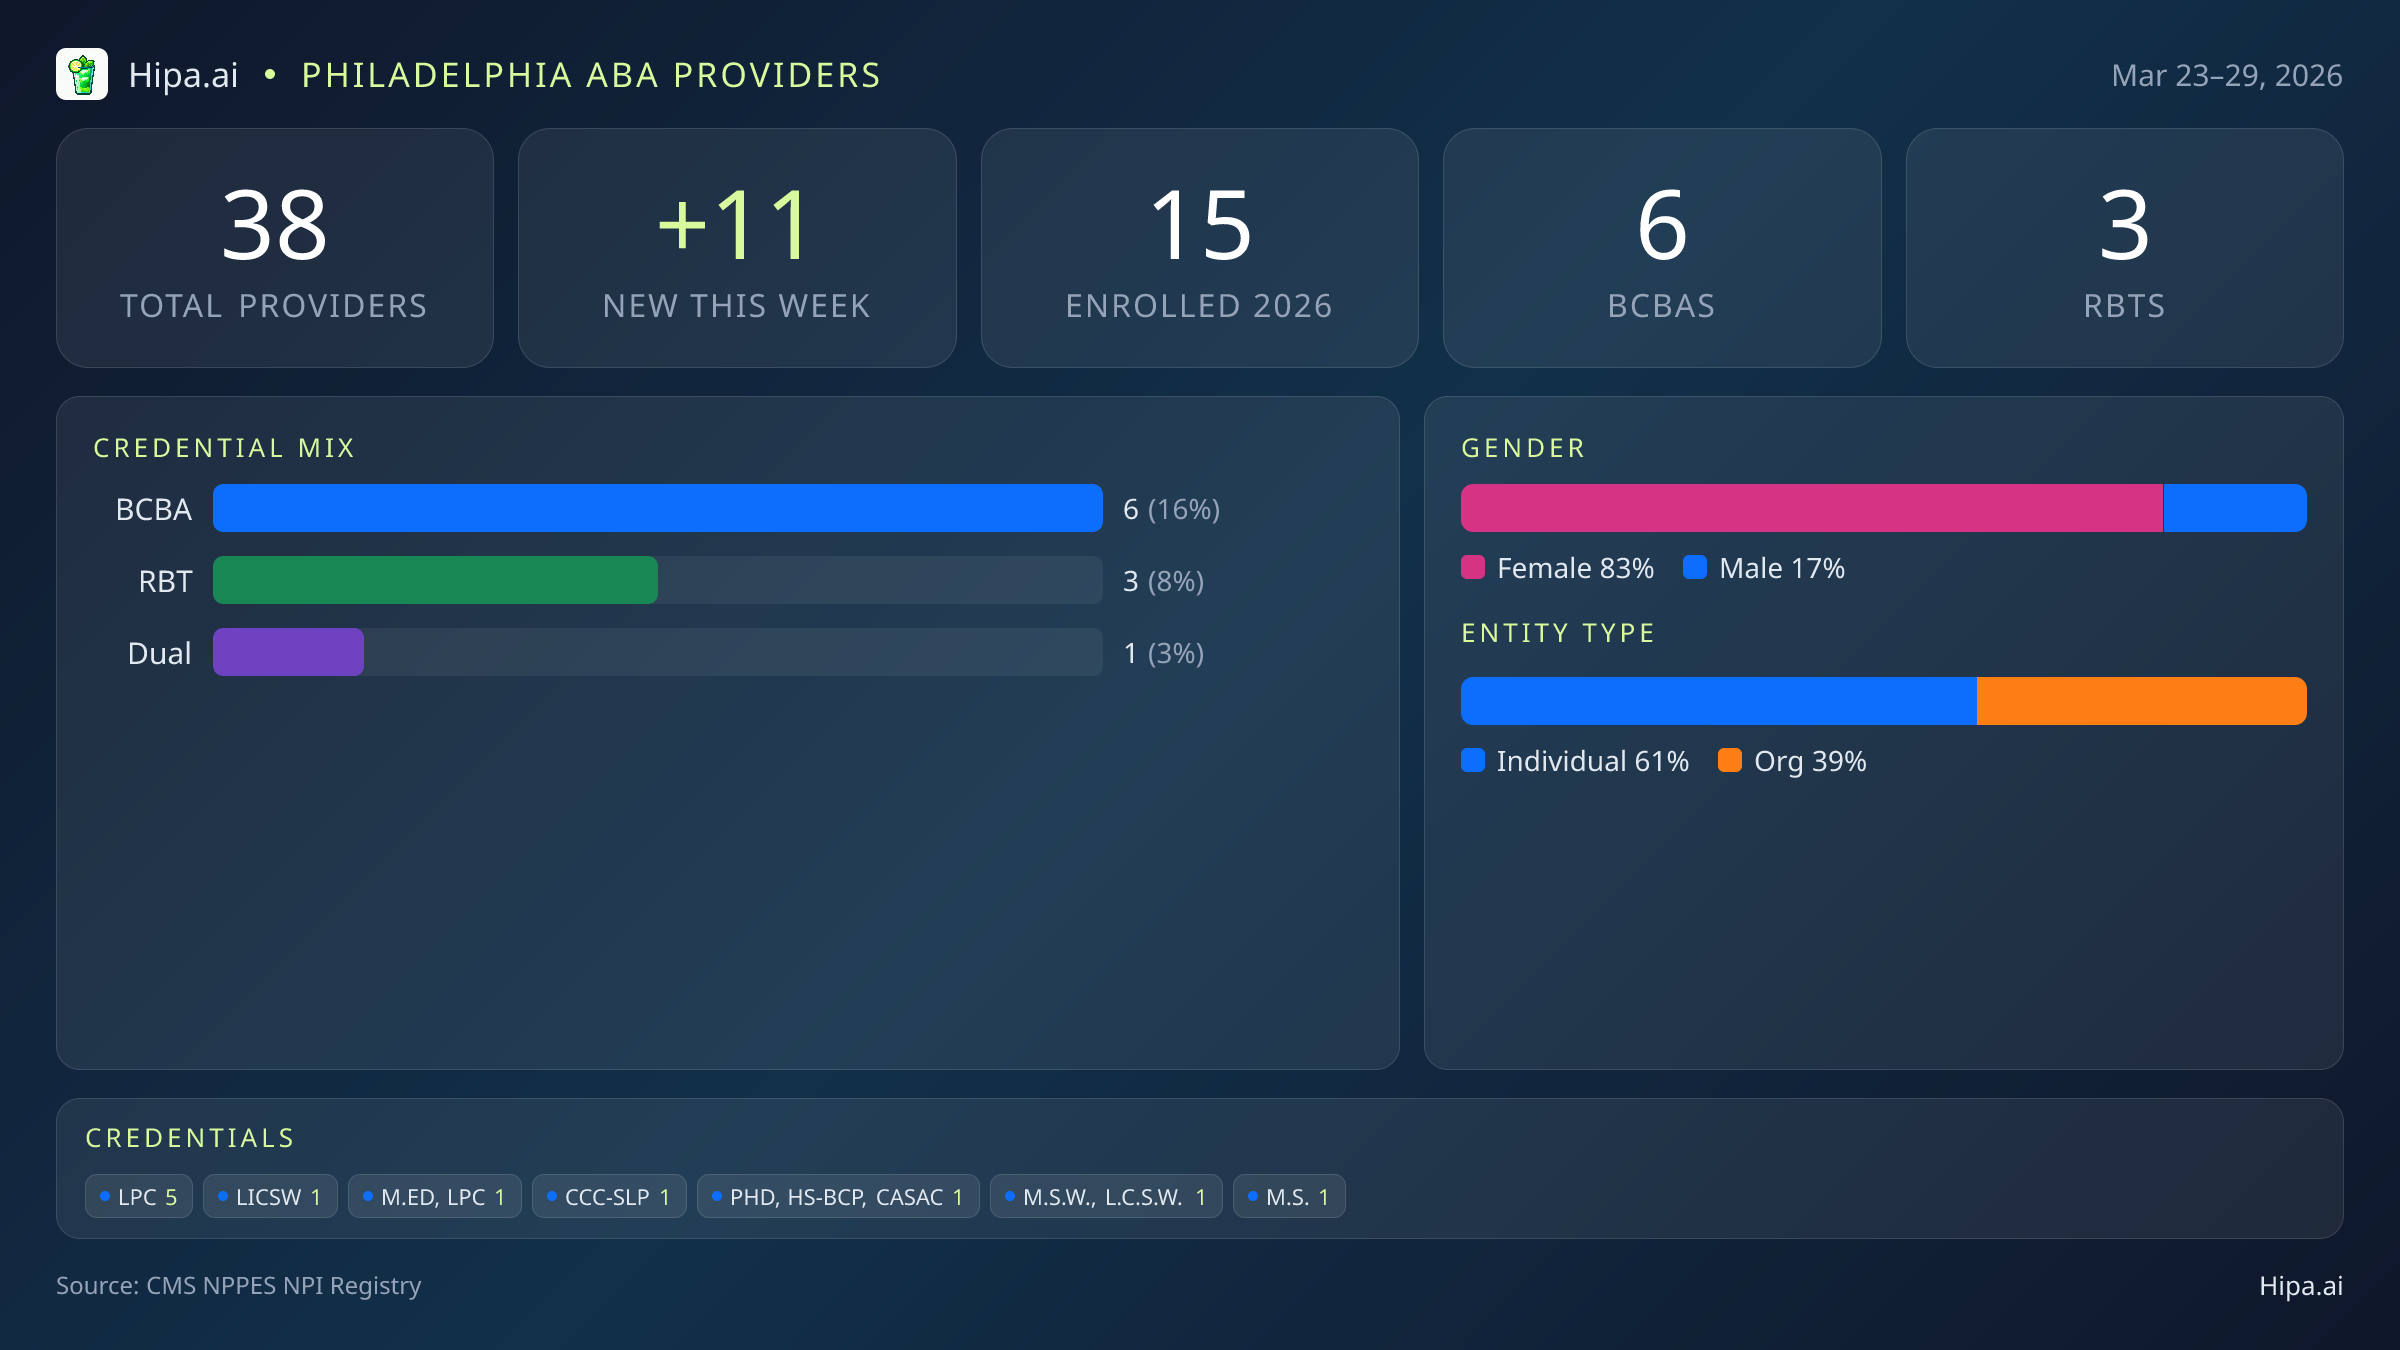Click the Org legend swatch under Entity Type
The image size is (2400, 1350).
coord(1732,761)
